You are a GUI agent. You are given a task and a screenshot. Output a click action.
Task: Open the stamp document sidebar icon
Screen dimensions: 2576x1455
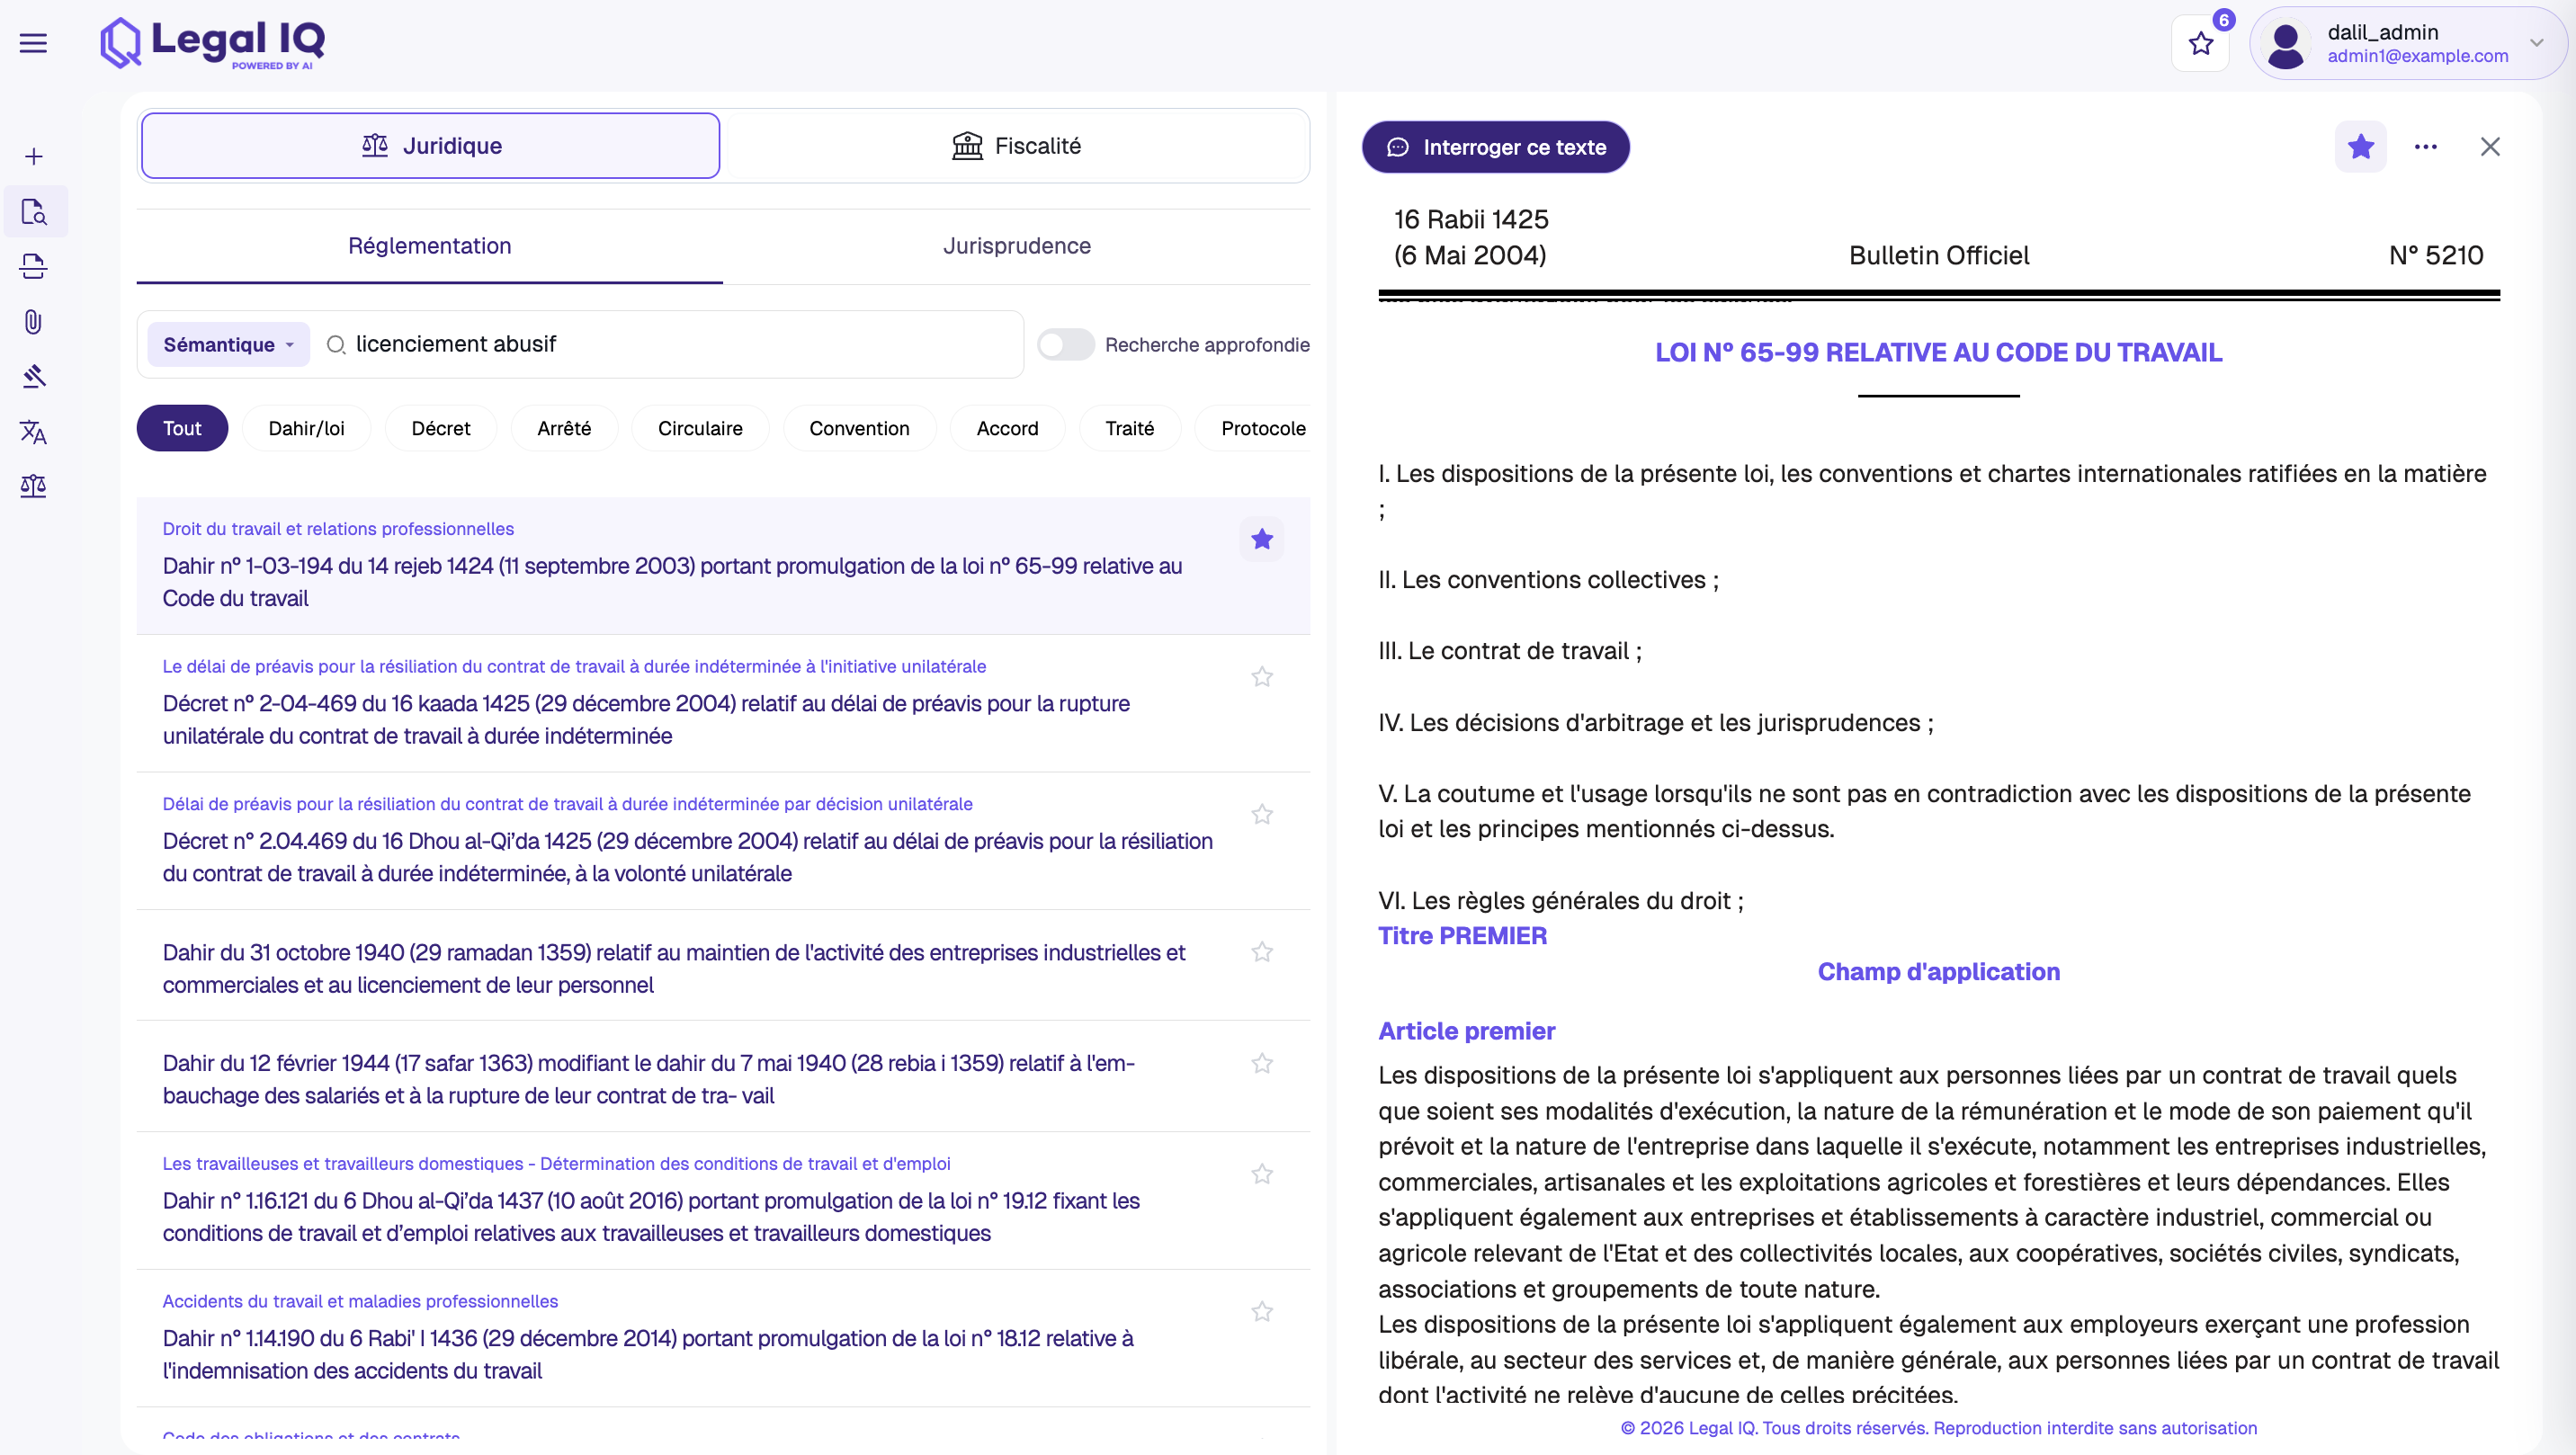34,266
